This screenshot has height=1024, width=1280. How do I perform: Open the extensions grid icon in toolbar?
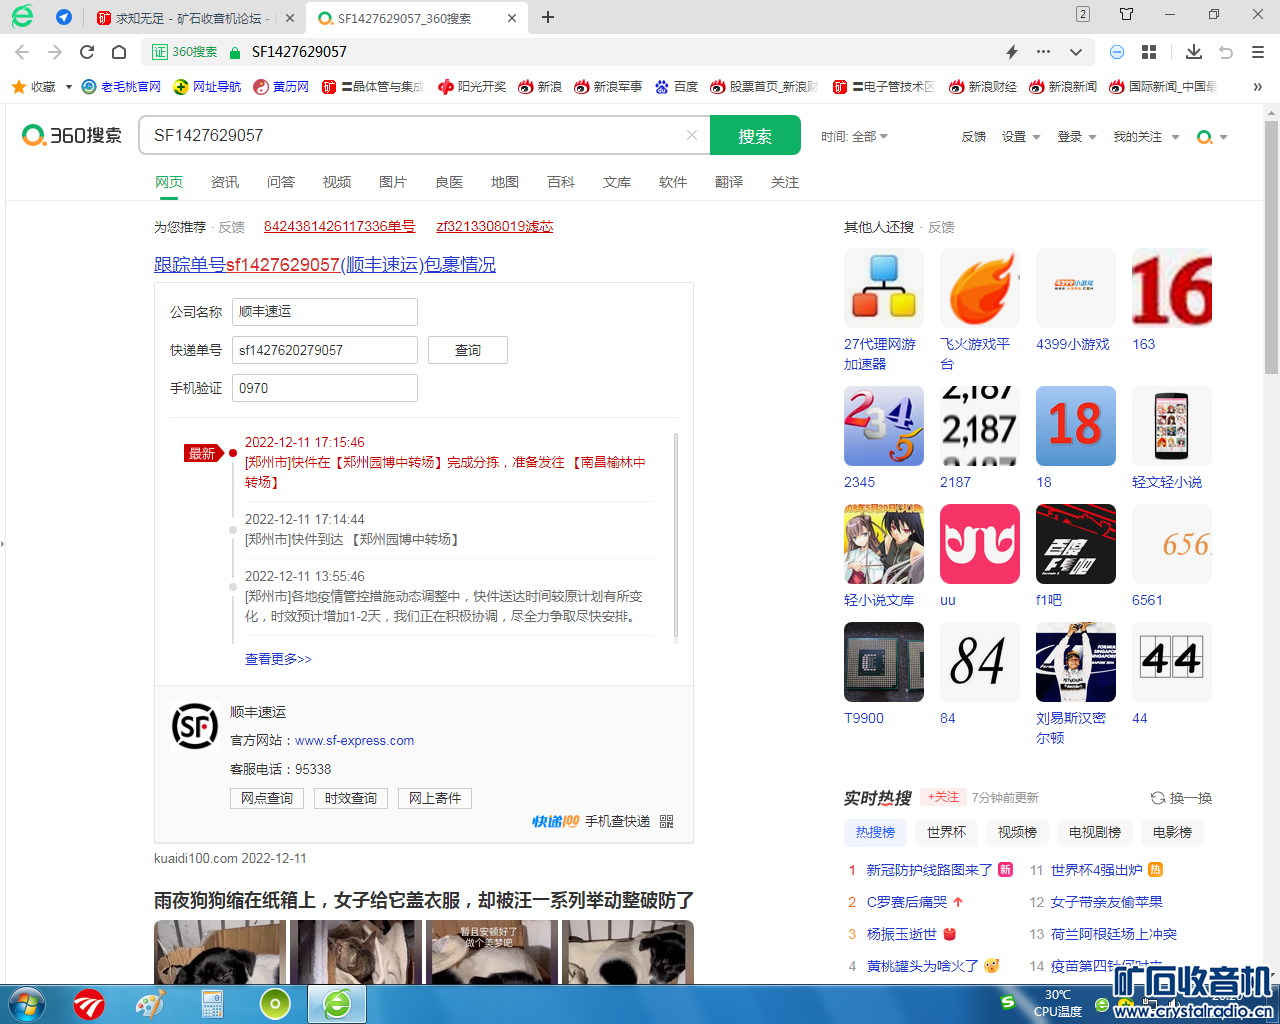[x=1149, y=52]
